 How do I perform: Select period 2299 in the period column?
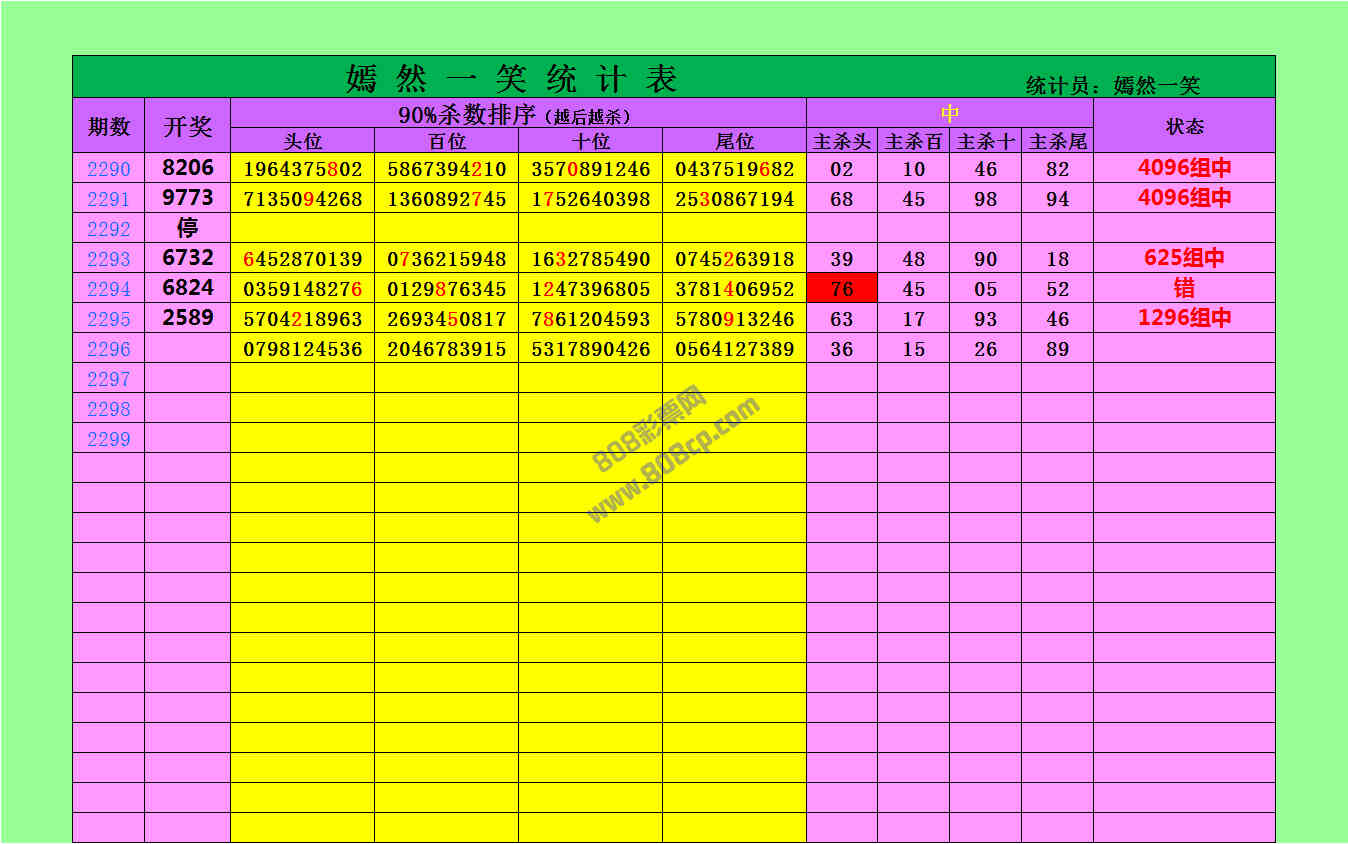108,439
